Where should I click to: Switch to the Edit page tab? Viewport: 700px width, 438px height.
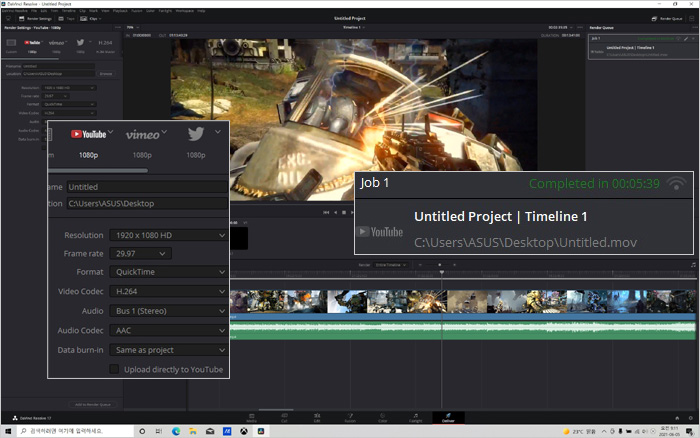317,418
